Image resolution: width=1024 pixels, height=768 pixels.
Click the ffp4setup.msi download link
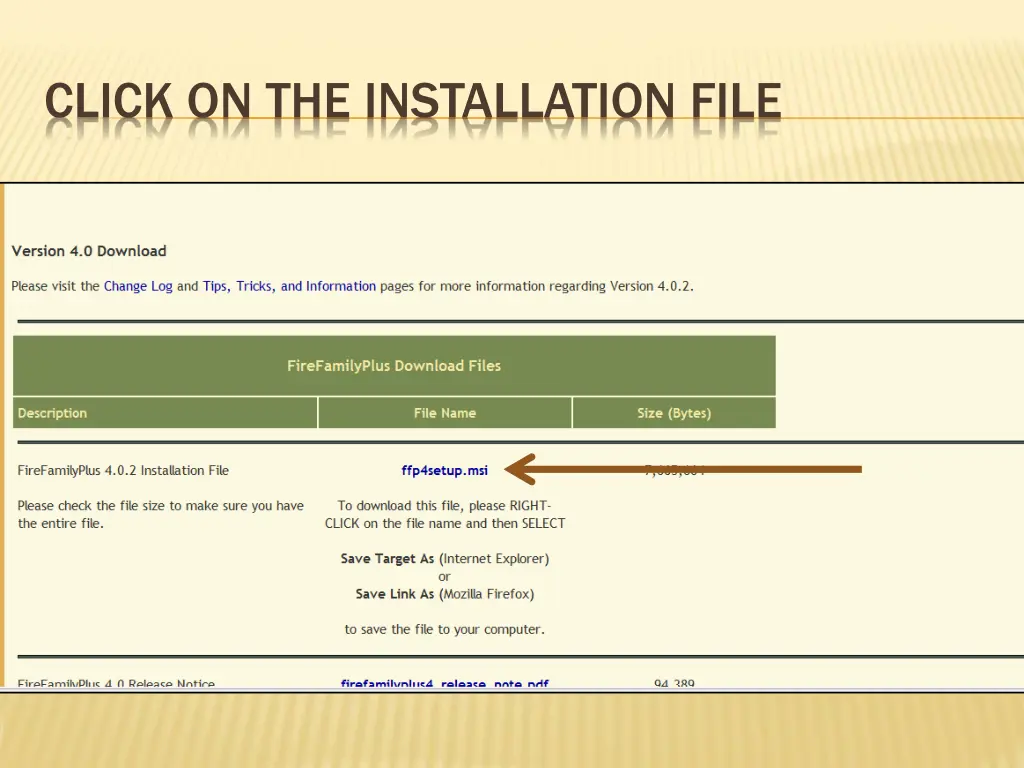pyautogui.click(x=444, y=470)
